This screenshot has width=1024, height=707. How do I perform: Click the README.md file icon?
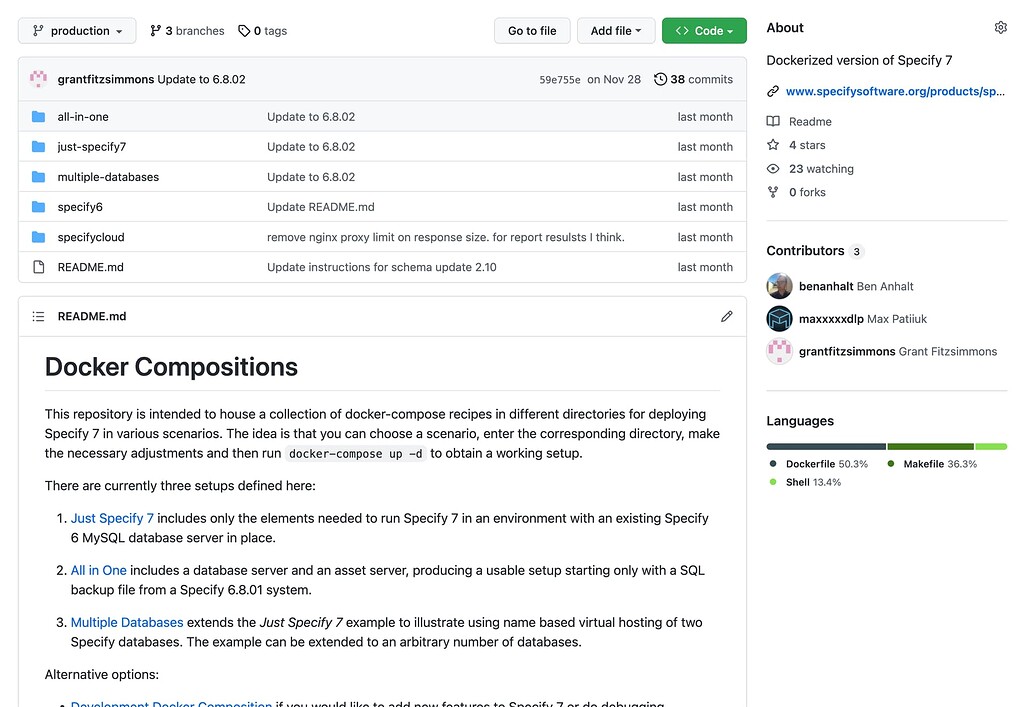38,268
